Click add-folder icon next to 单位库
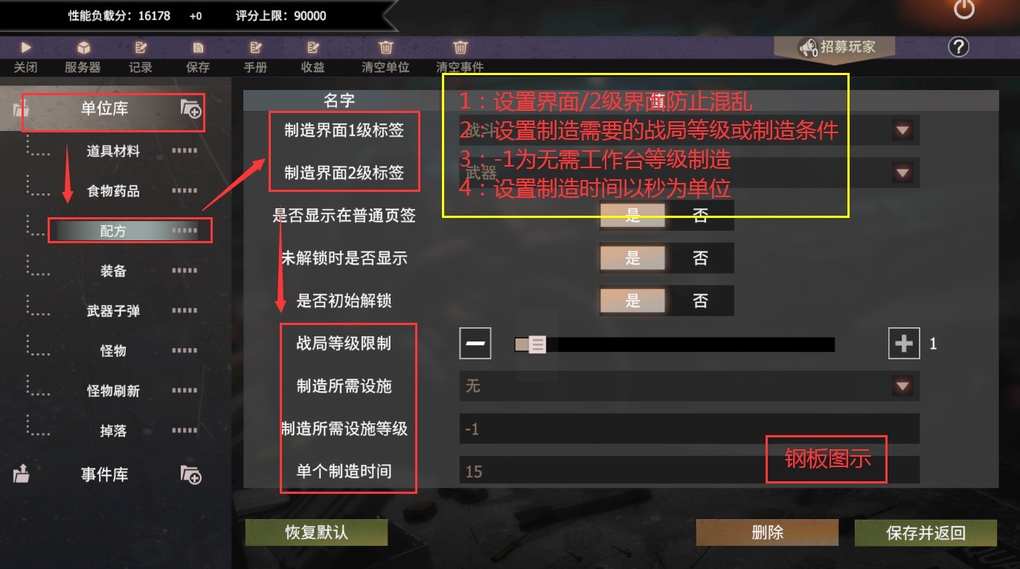The width and height of the screenshot is (1020, 569). coord(191,109)
